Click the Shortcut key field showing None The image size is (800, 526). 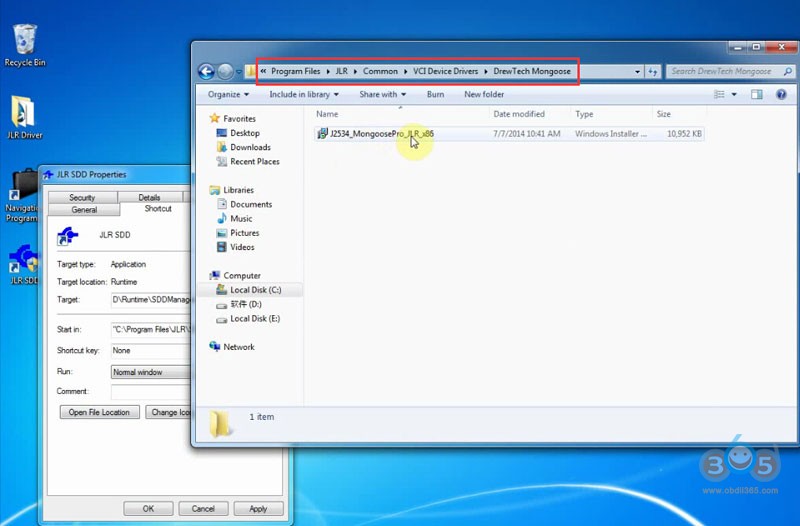[x=151, y=350]
